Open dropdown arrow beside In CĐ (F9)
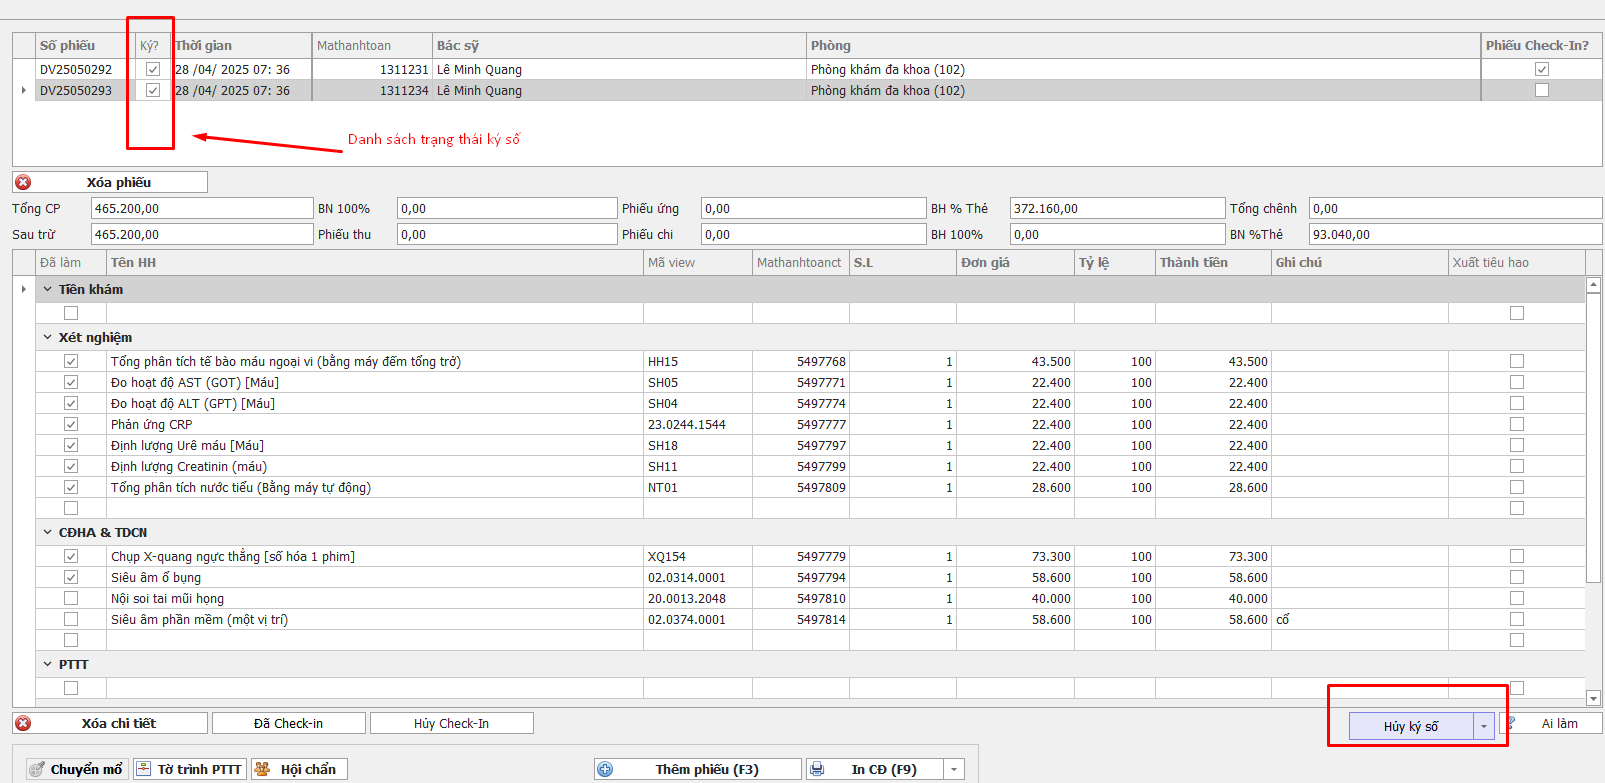The height and width of the screenshot is (783, 1605). click(x=954, y=769)
